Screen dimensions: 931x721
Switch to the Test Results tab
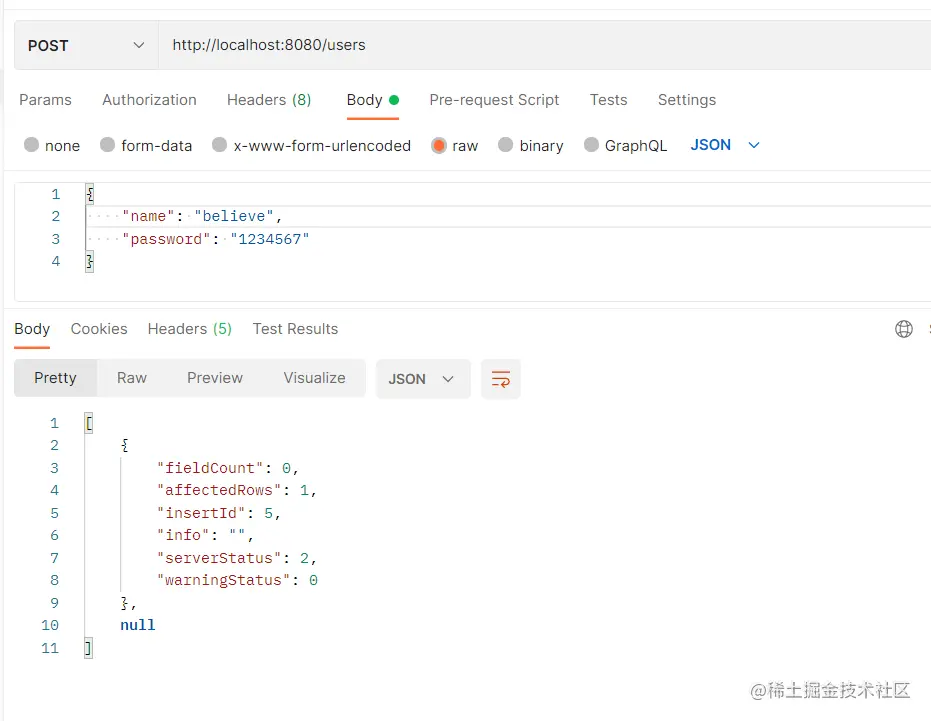295,329
